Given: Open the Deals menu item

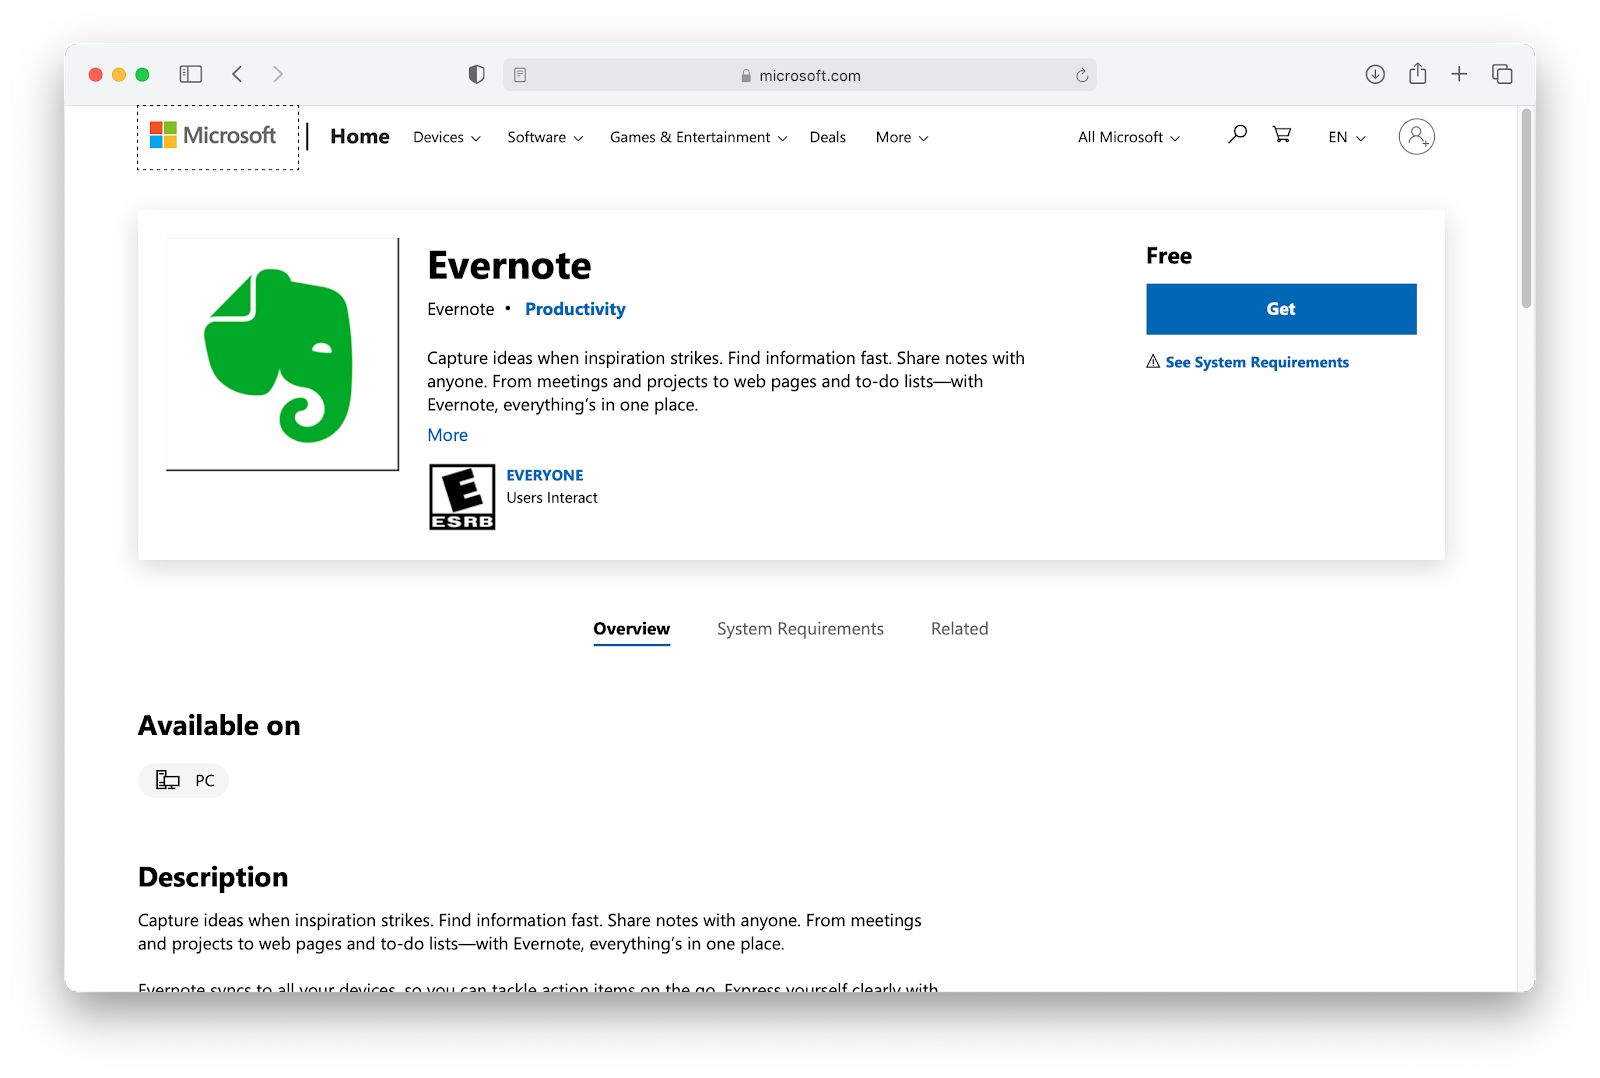Looking at the screenshot, I should point(828,137).
